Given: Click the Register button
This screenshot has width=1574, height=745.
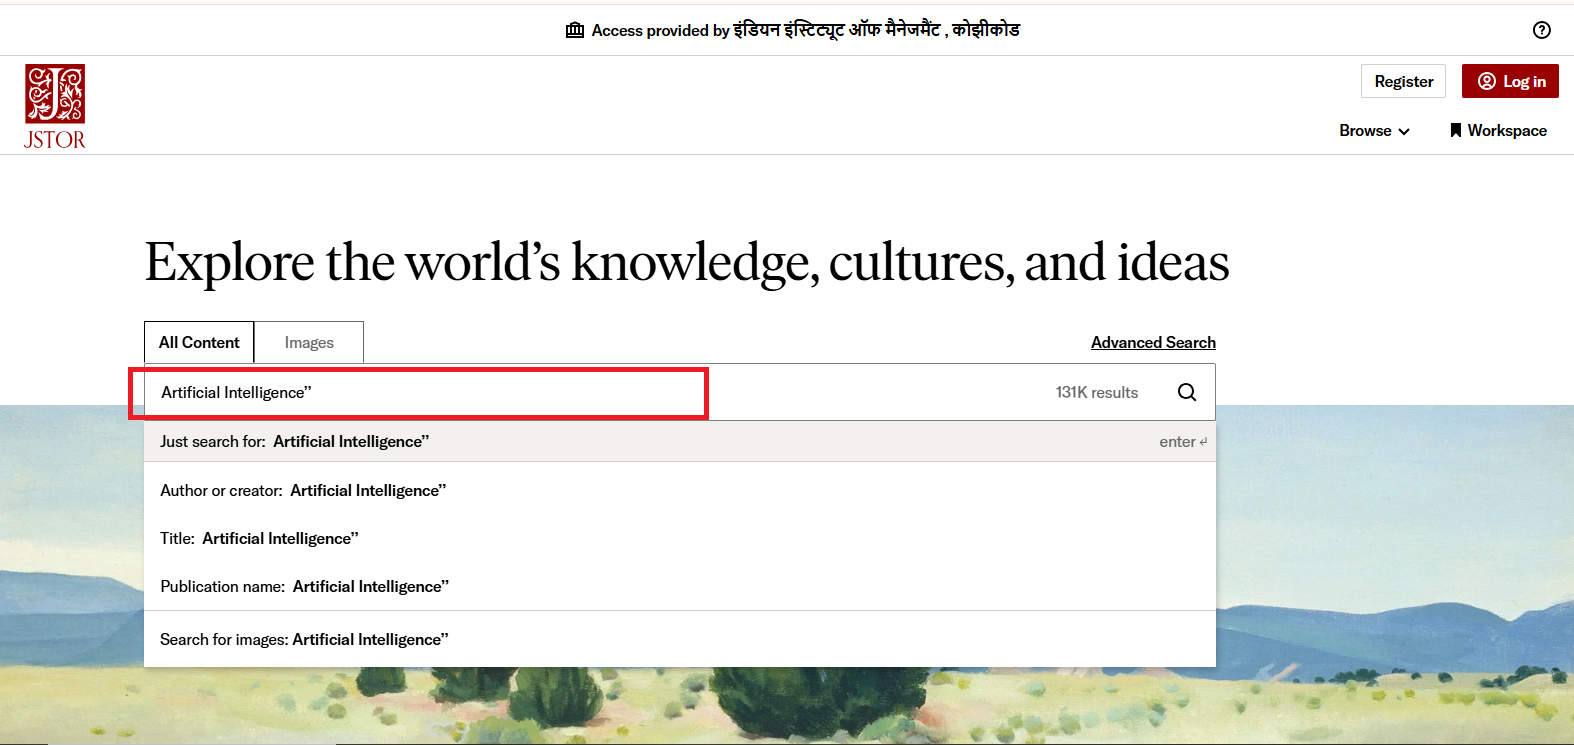Looking at the screenshot, I should 1403,81.
